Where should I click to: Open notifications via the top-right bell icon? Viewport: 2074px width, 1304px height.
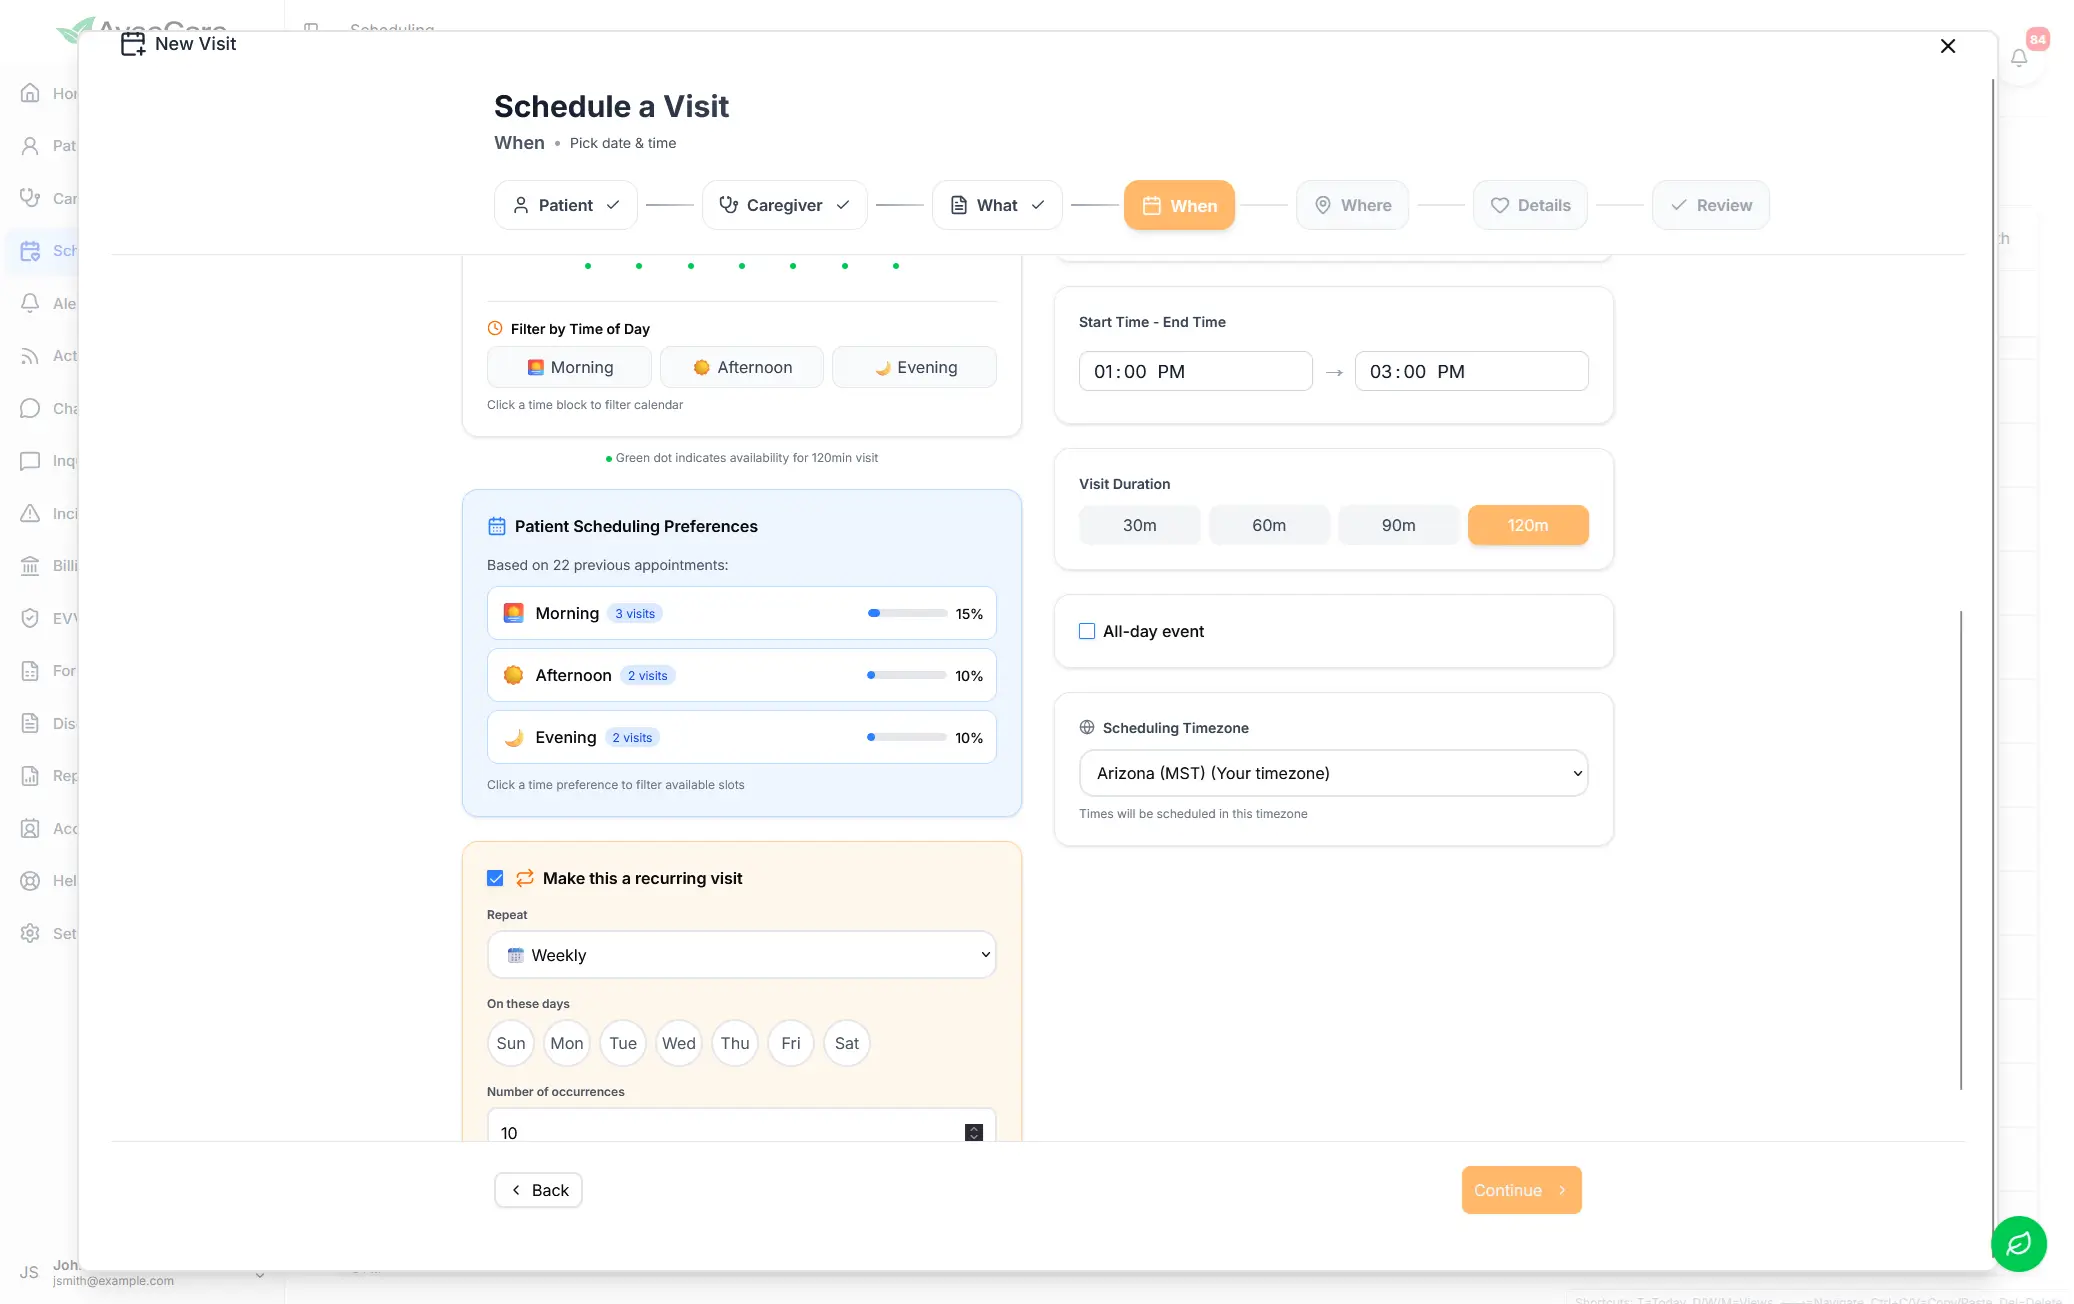click(x=2019, y=57)
